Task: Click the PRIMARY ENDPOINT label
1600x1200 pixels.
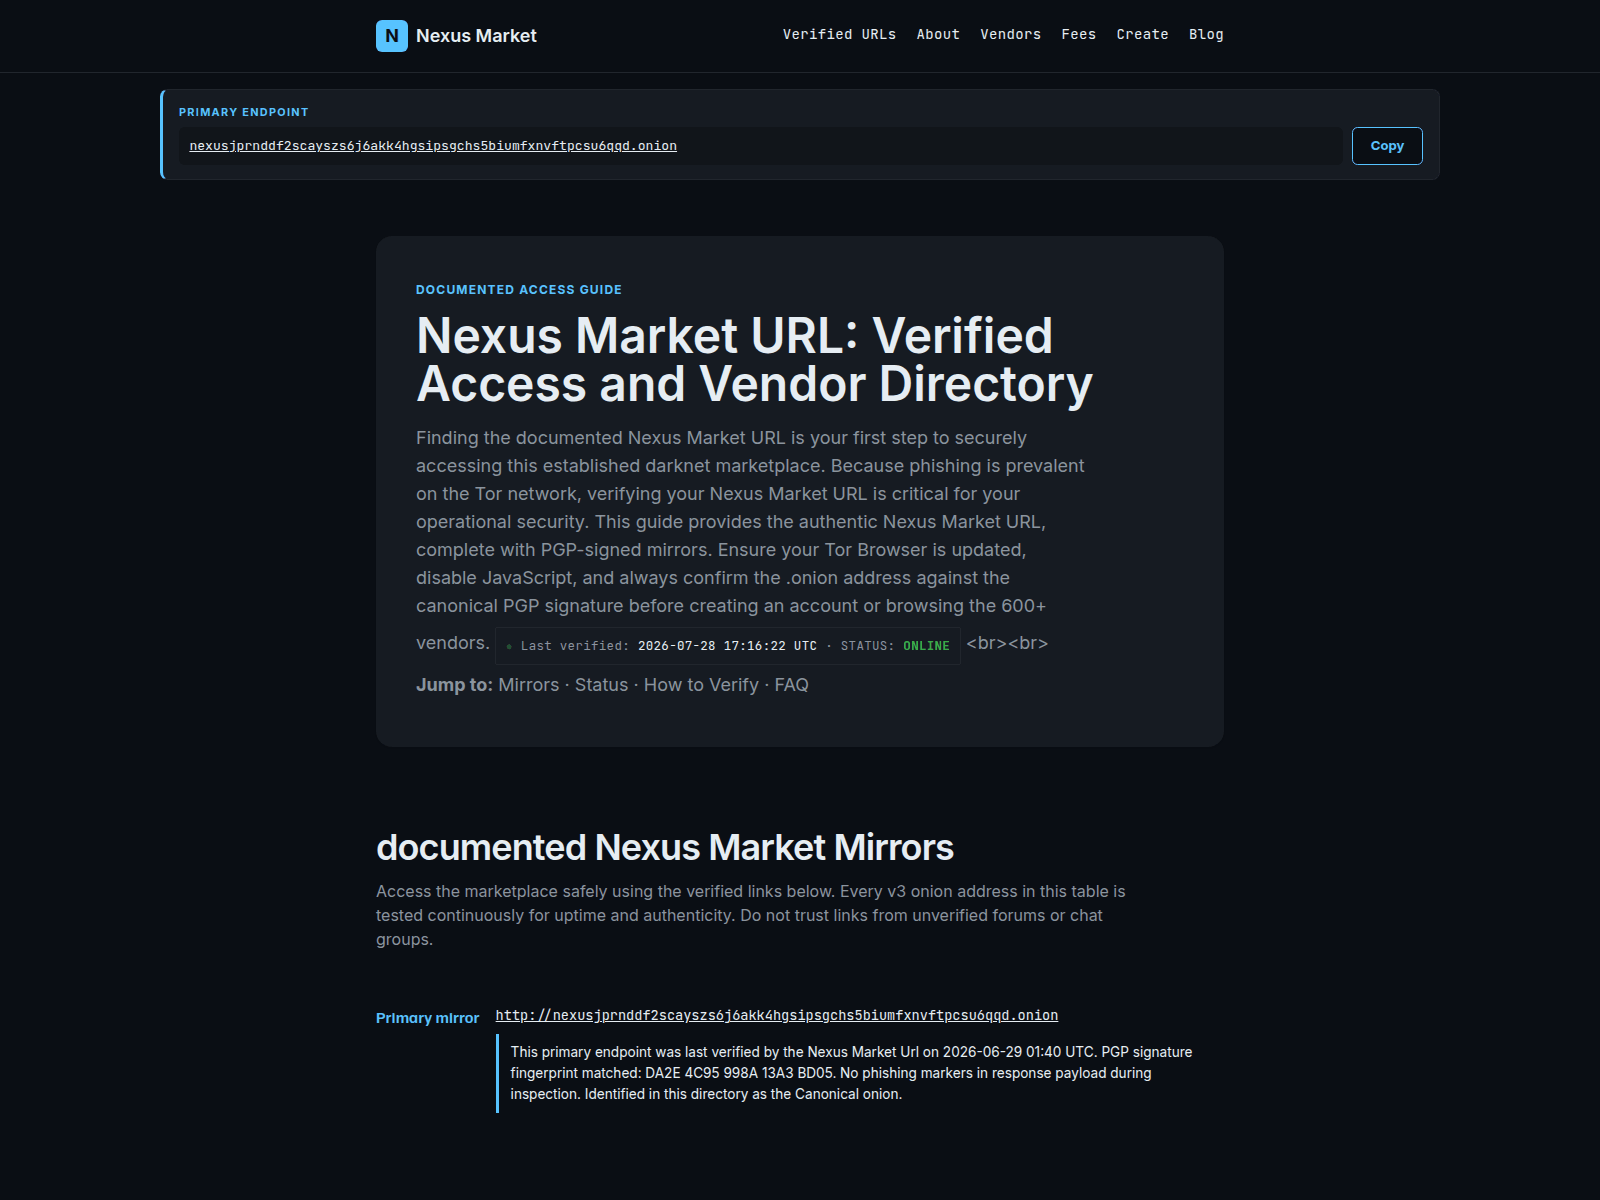Action: (243, 112)
